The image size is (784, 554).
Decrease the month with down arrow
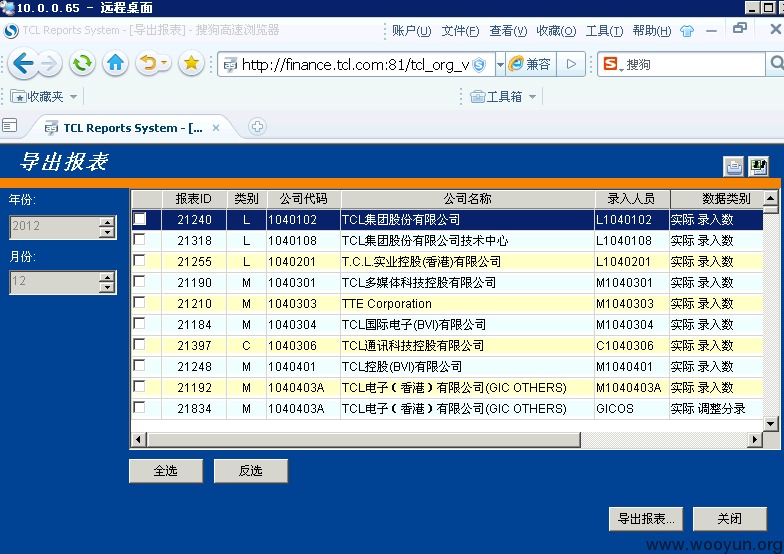click(x=106, y=288)
